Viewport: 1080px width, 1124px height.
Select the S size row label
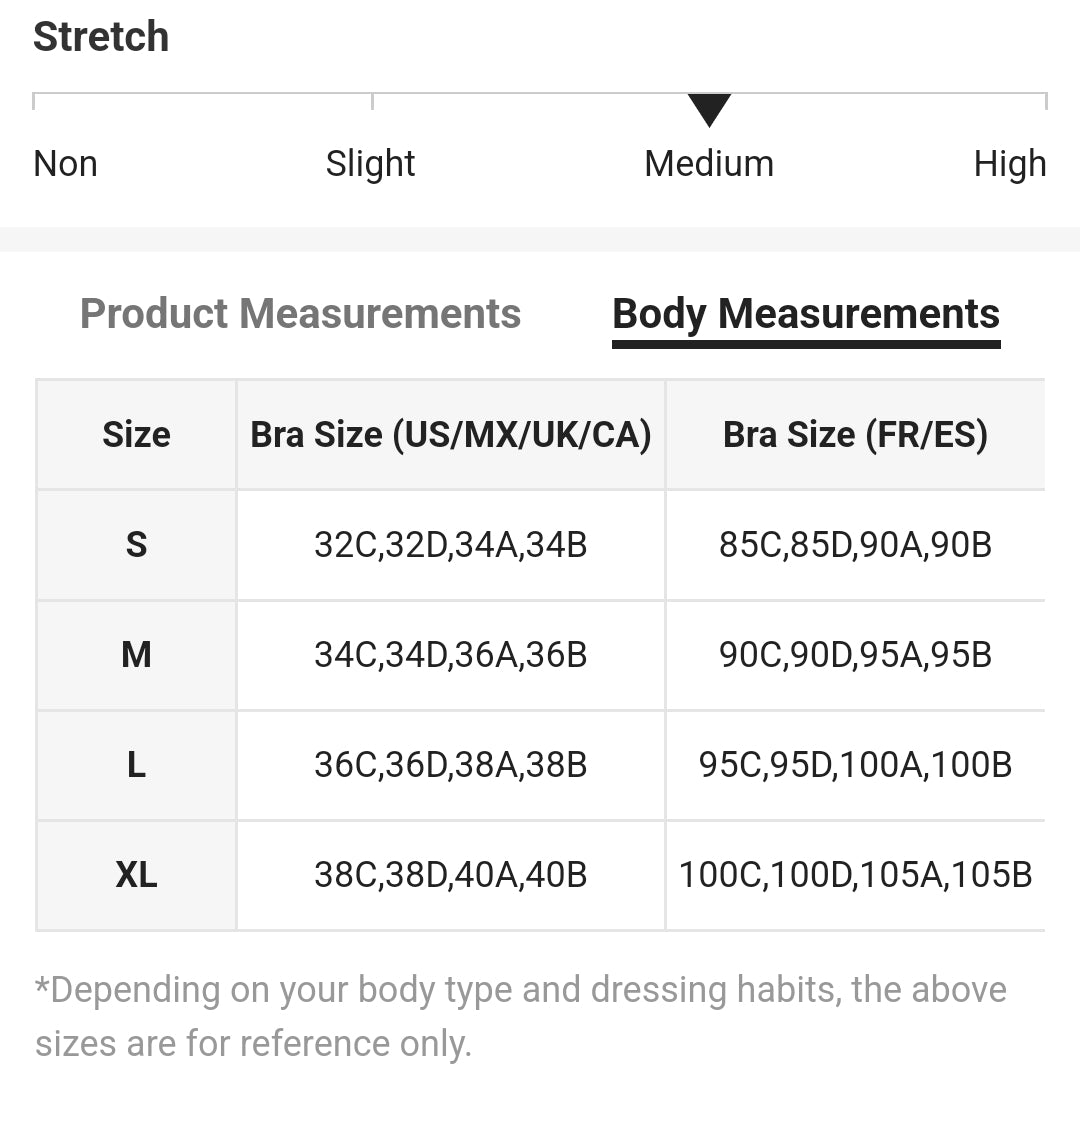click(x=136, y=545)
